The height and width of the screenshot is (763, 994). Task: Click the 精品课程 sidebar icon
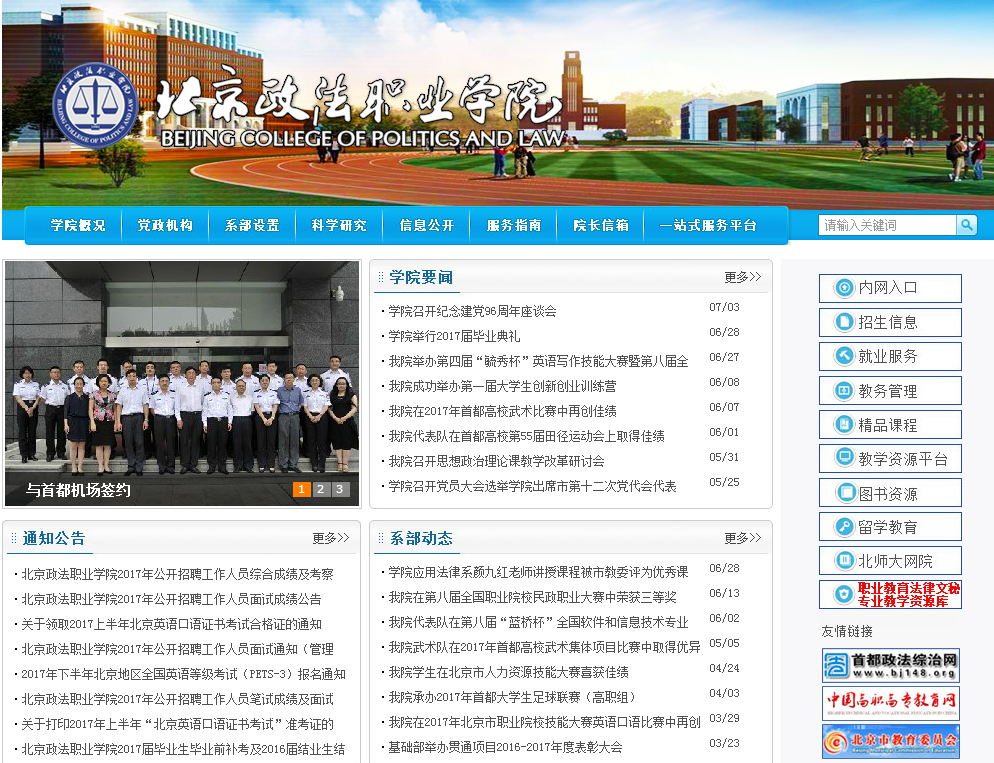[x=843, y=425]
